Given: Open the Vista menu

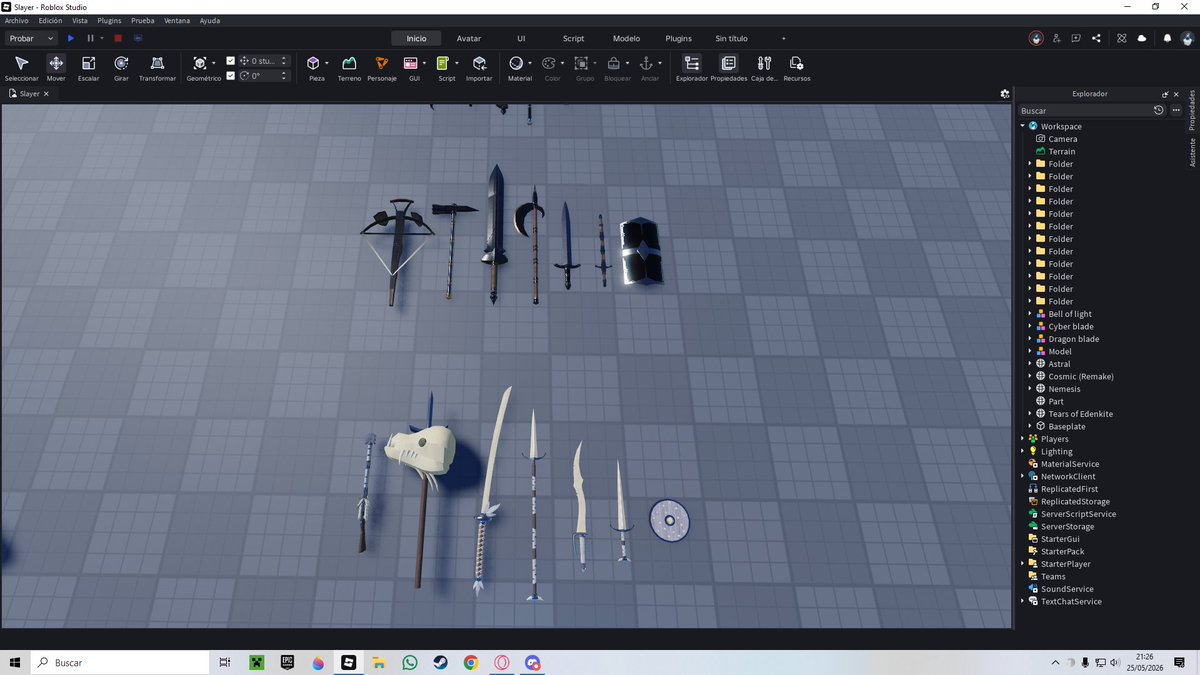Looking at the screenshot, I should tap(80, 20).
